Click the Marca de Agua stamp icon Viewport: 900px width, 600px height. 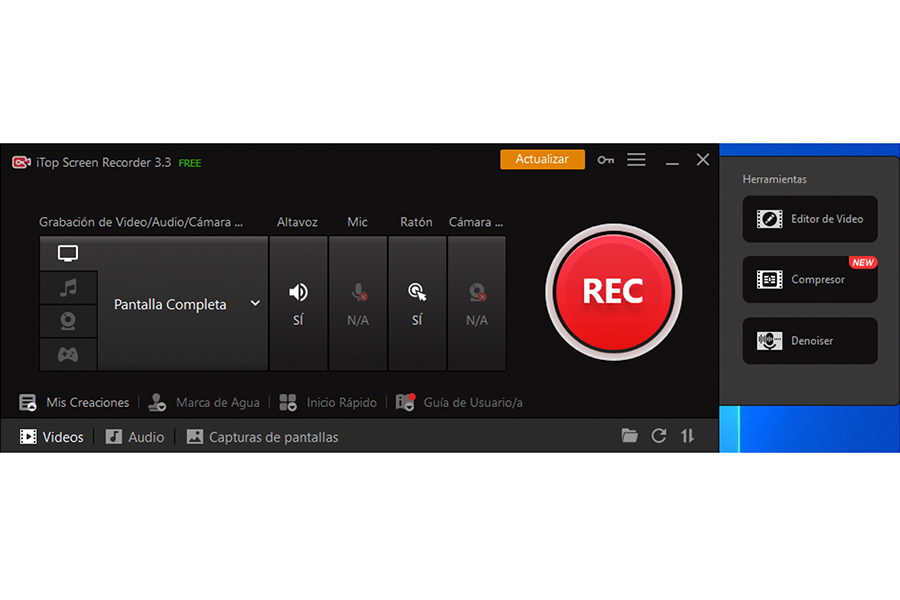coord(157,402)
